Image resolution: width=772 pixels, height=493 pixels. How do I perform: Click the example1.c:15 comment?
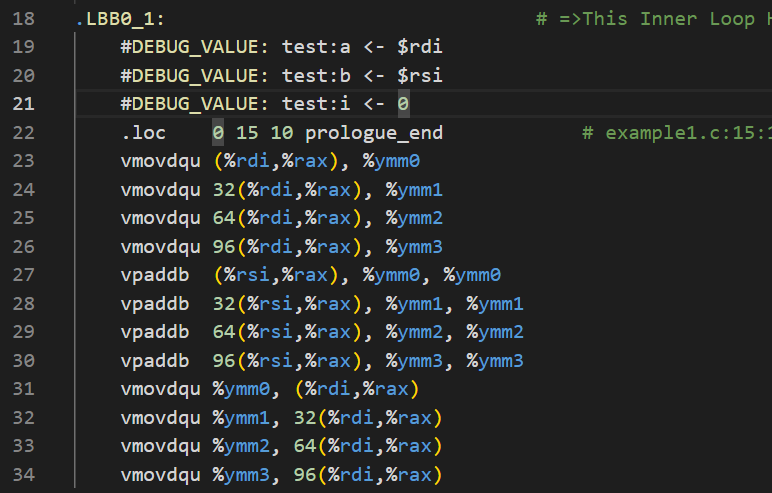[688, 133]
